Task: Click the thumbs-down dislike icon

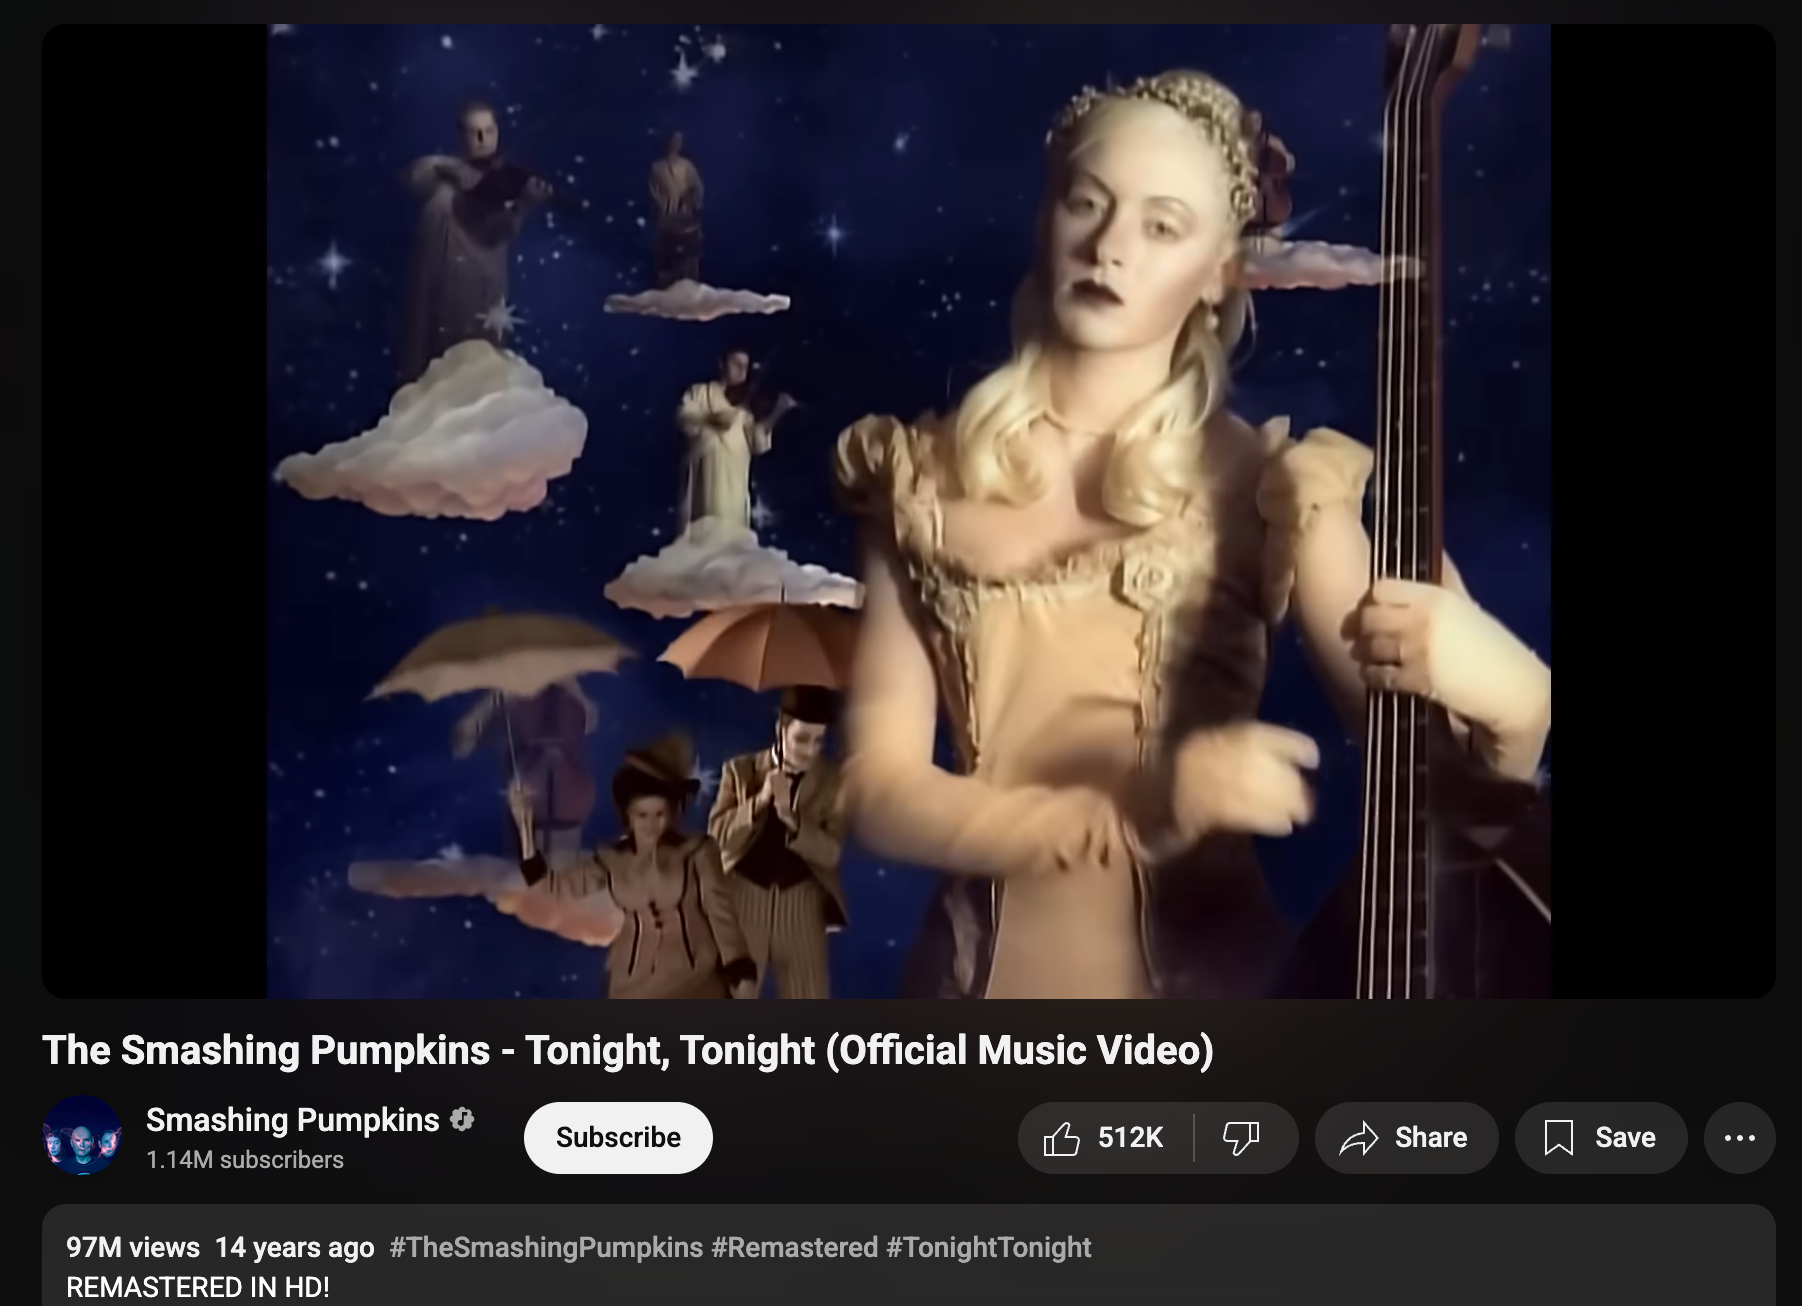Action: pos(1241,1138)
